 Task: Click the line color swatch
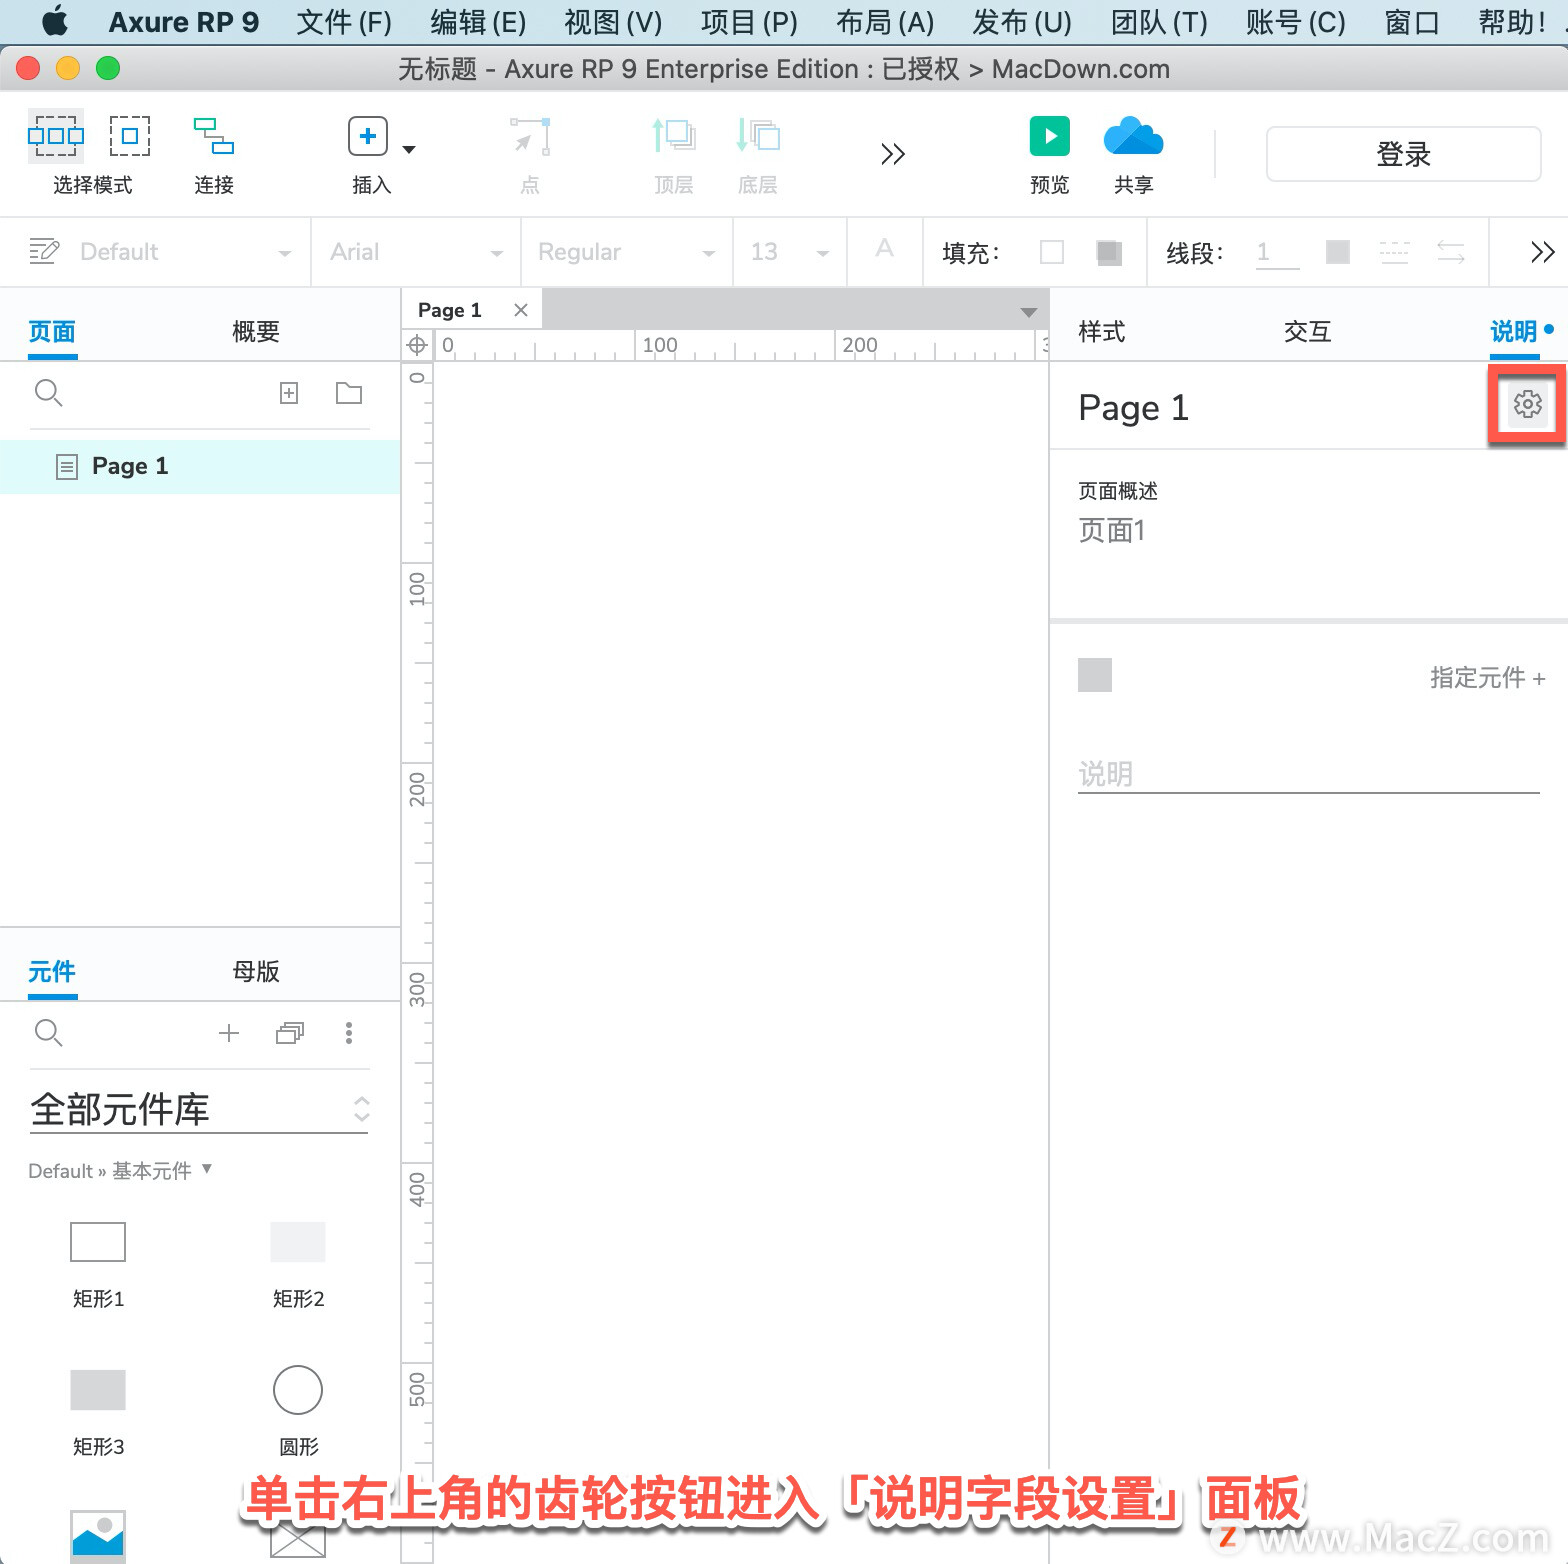[1338, 252]
